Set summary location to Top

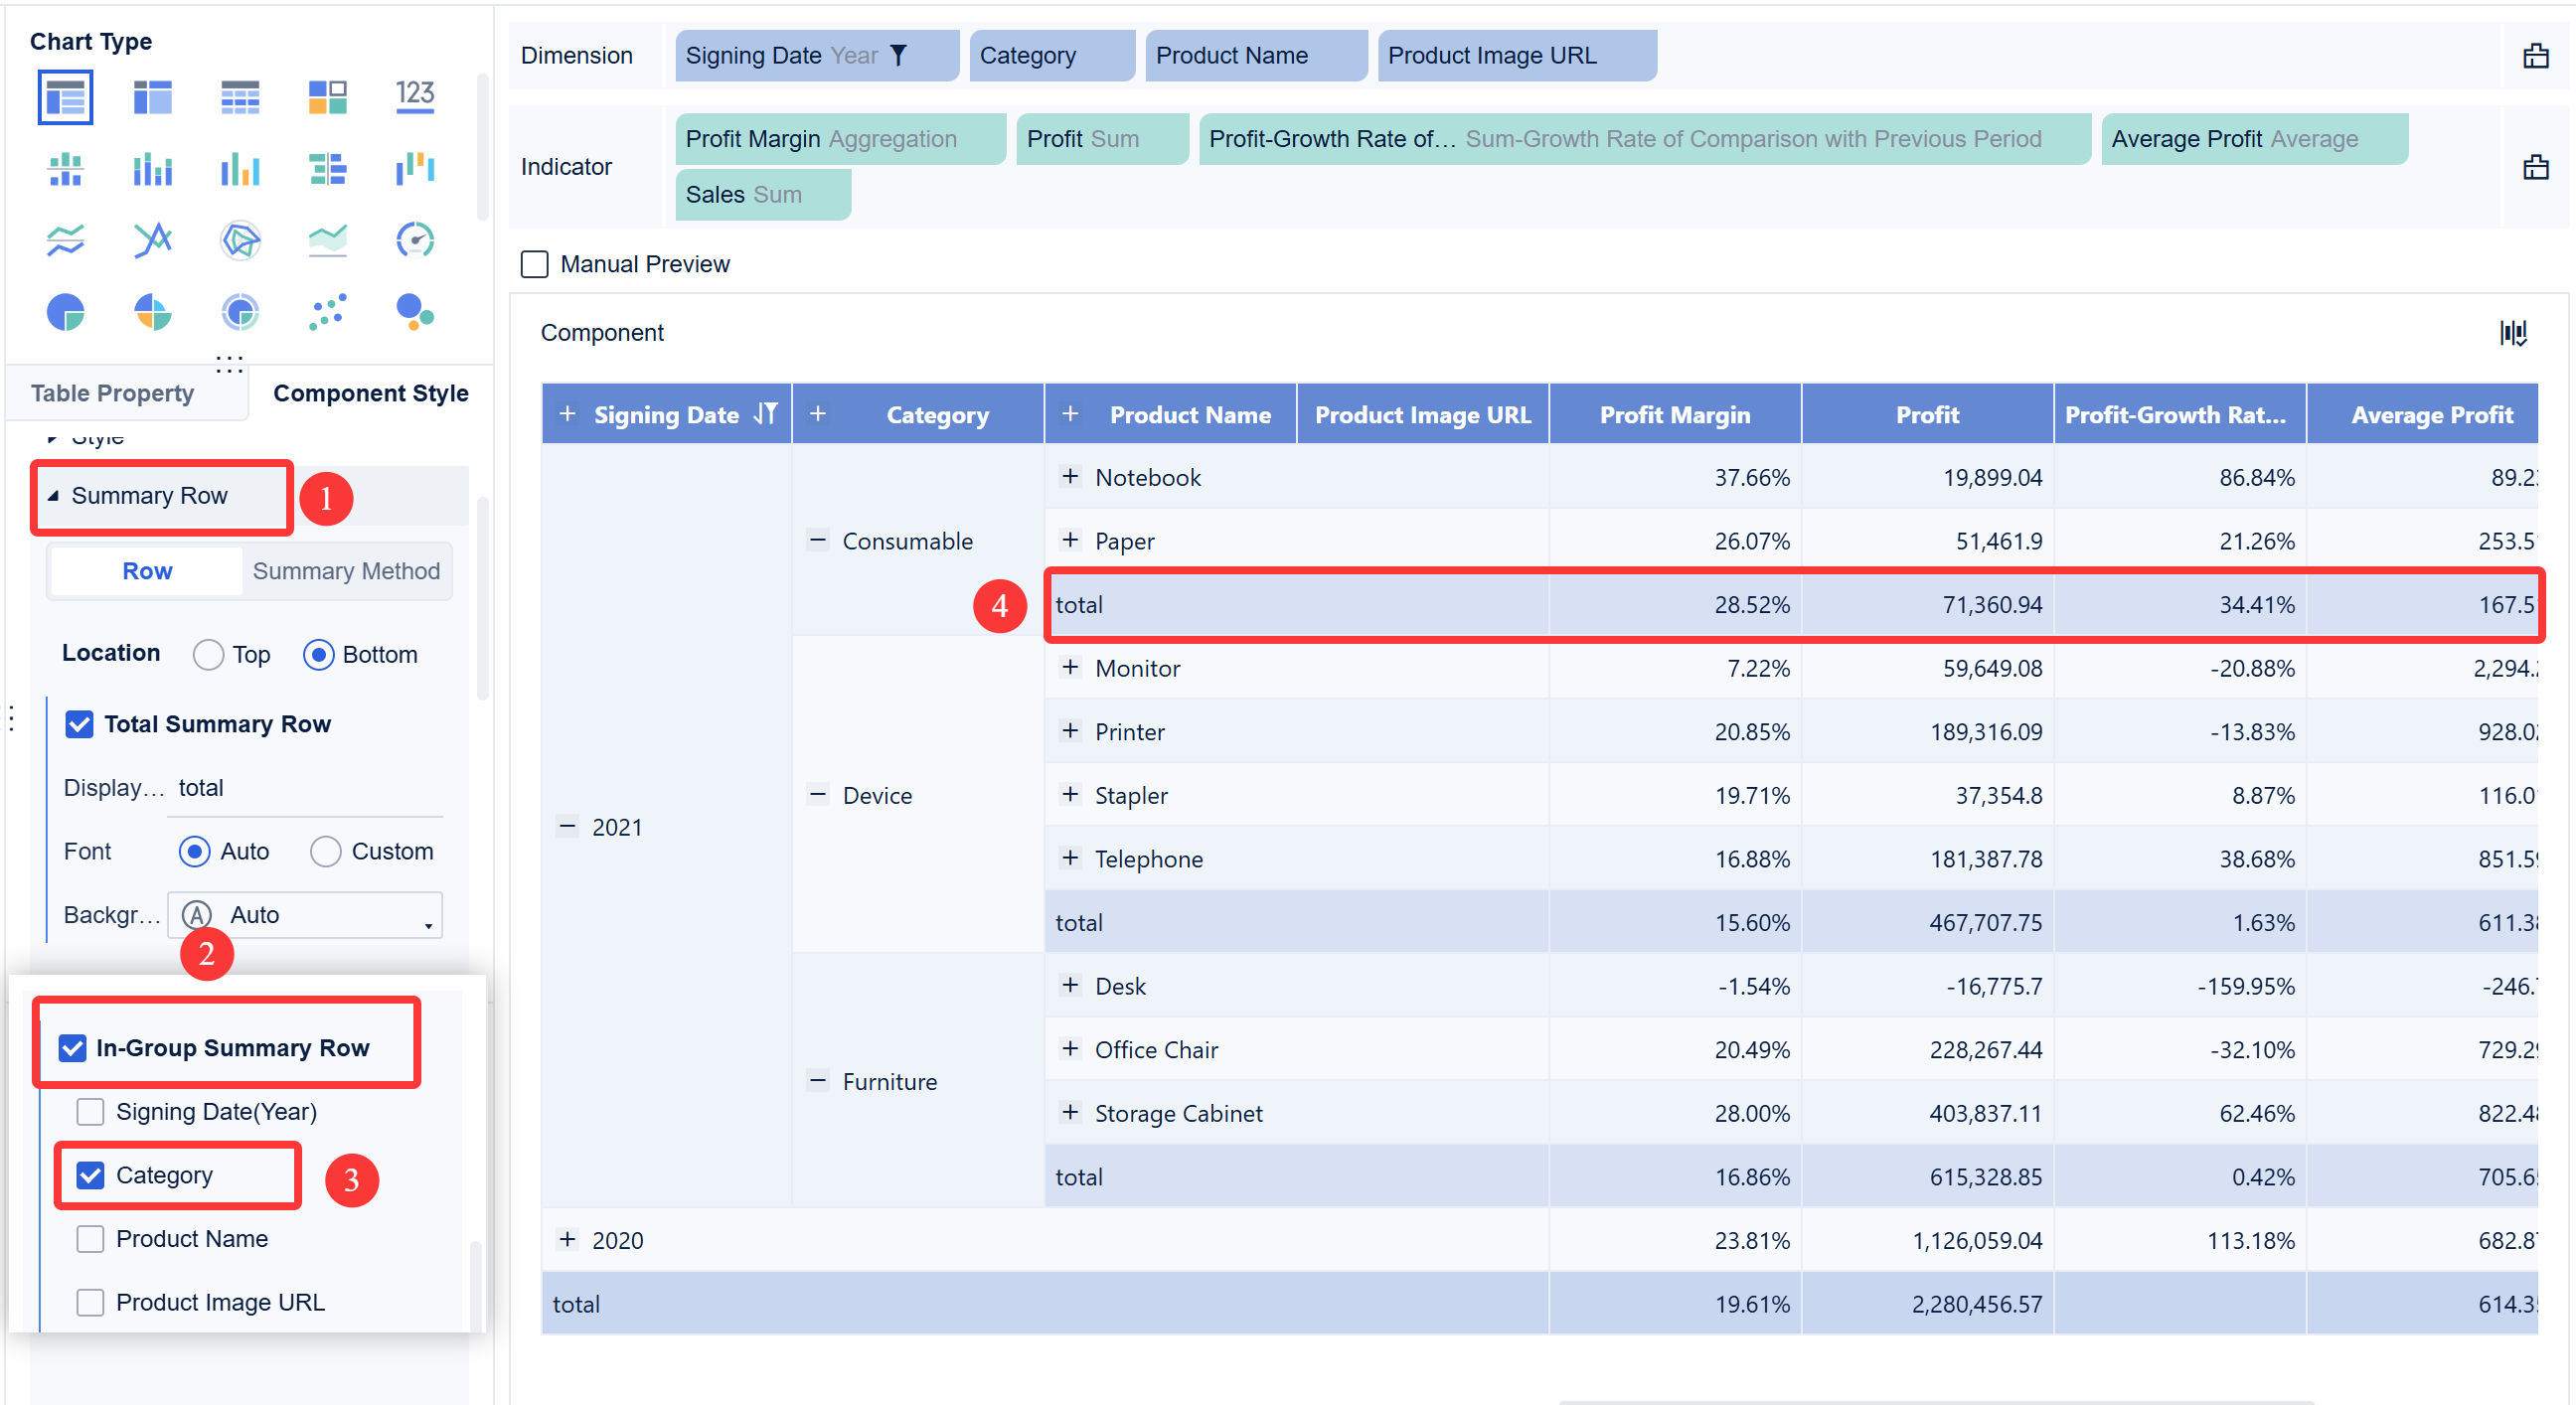tap(208, 654)
